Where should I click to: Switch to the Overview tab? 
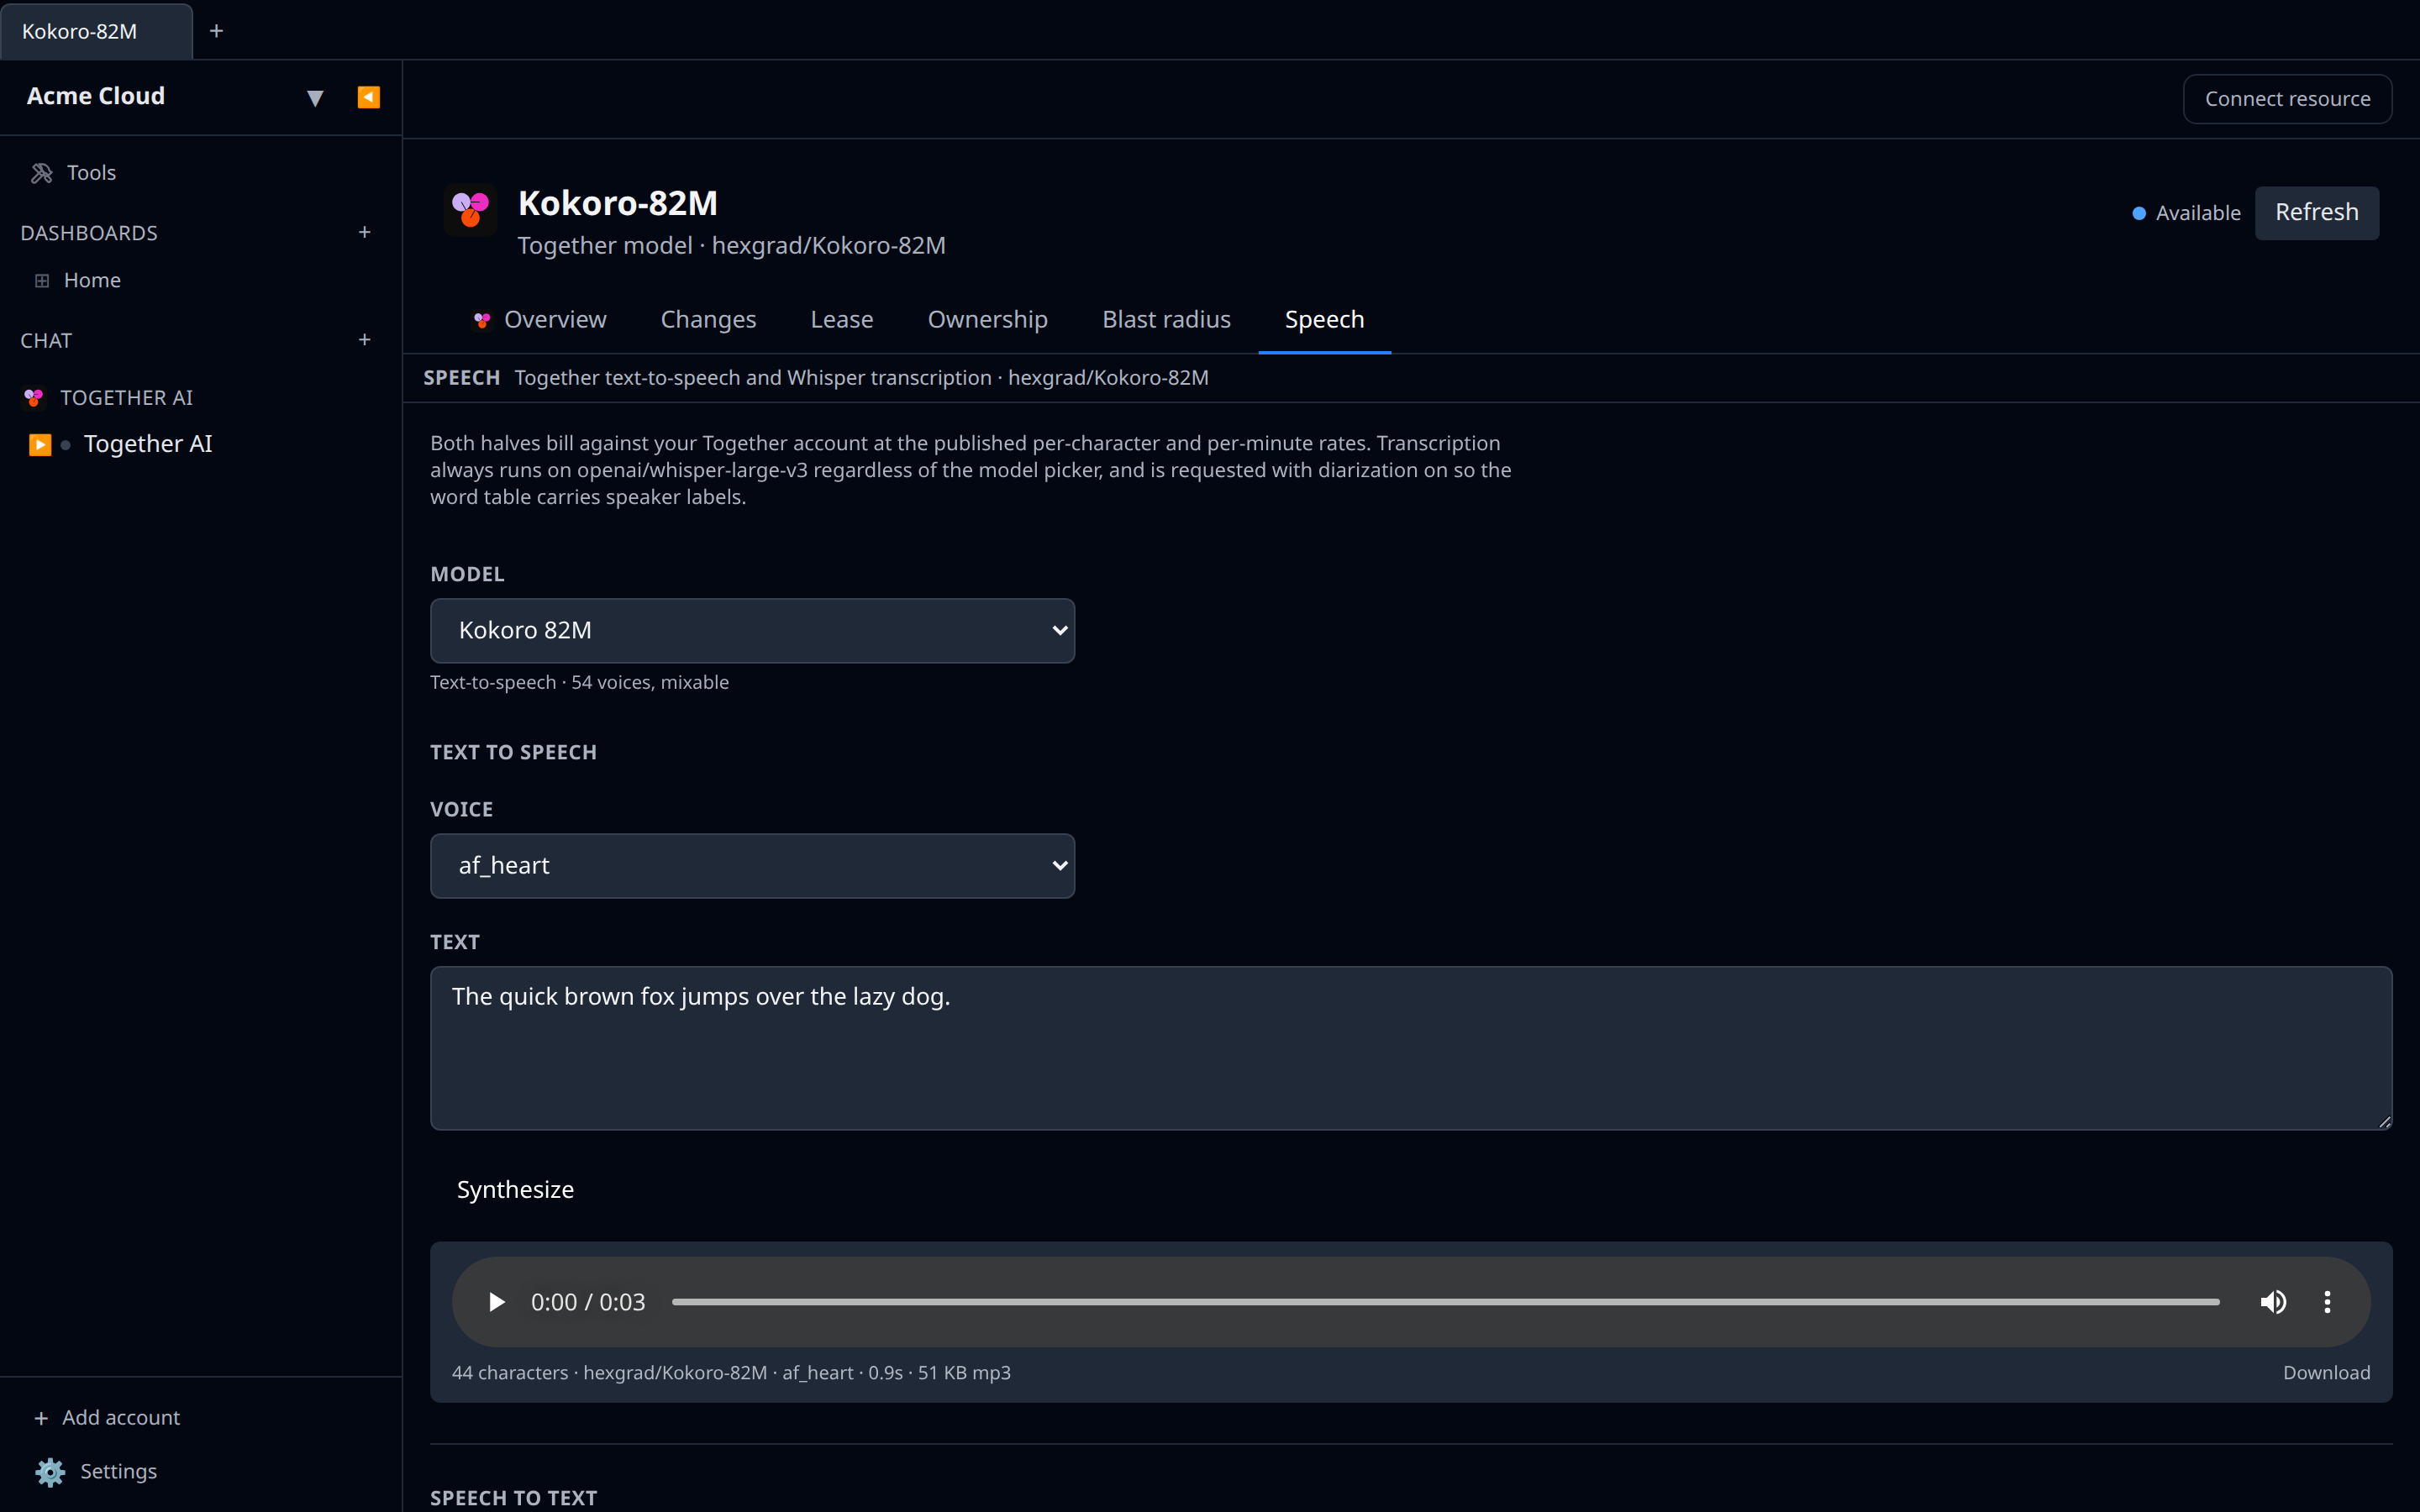click(x=540, y=320)
